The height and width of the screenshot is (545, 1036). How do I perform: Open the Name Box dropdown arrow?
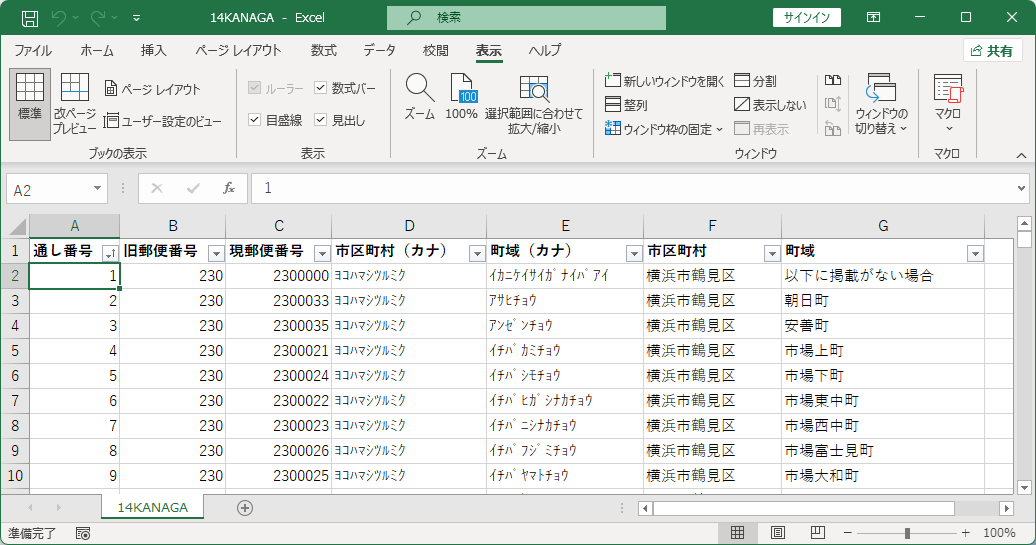click(97, 189)
